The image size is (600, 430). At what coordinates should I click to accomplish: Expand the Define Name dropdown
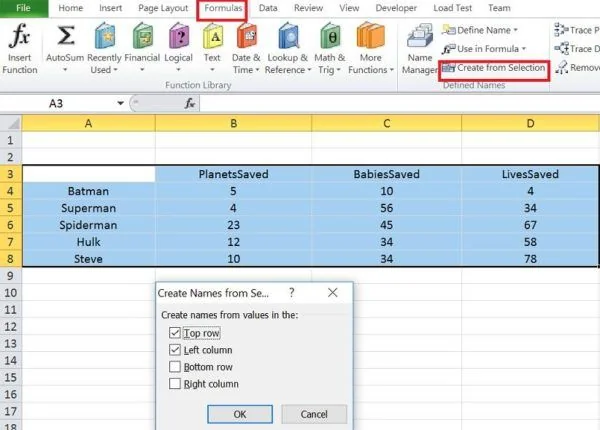click(515, 30)
